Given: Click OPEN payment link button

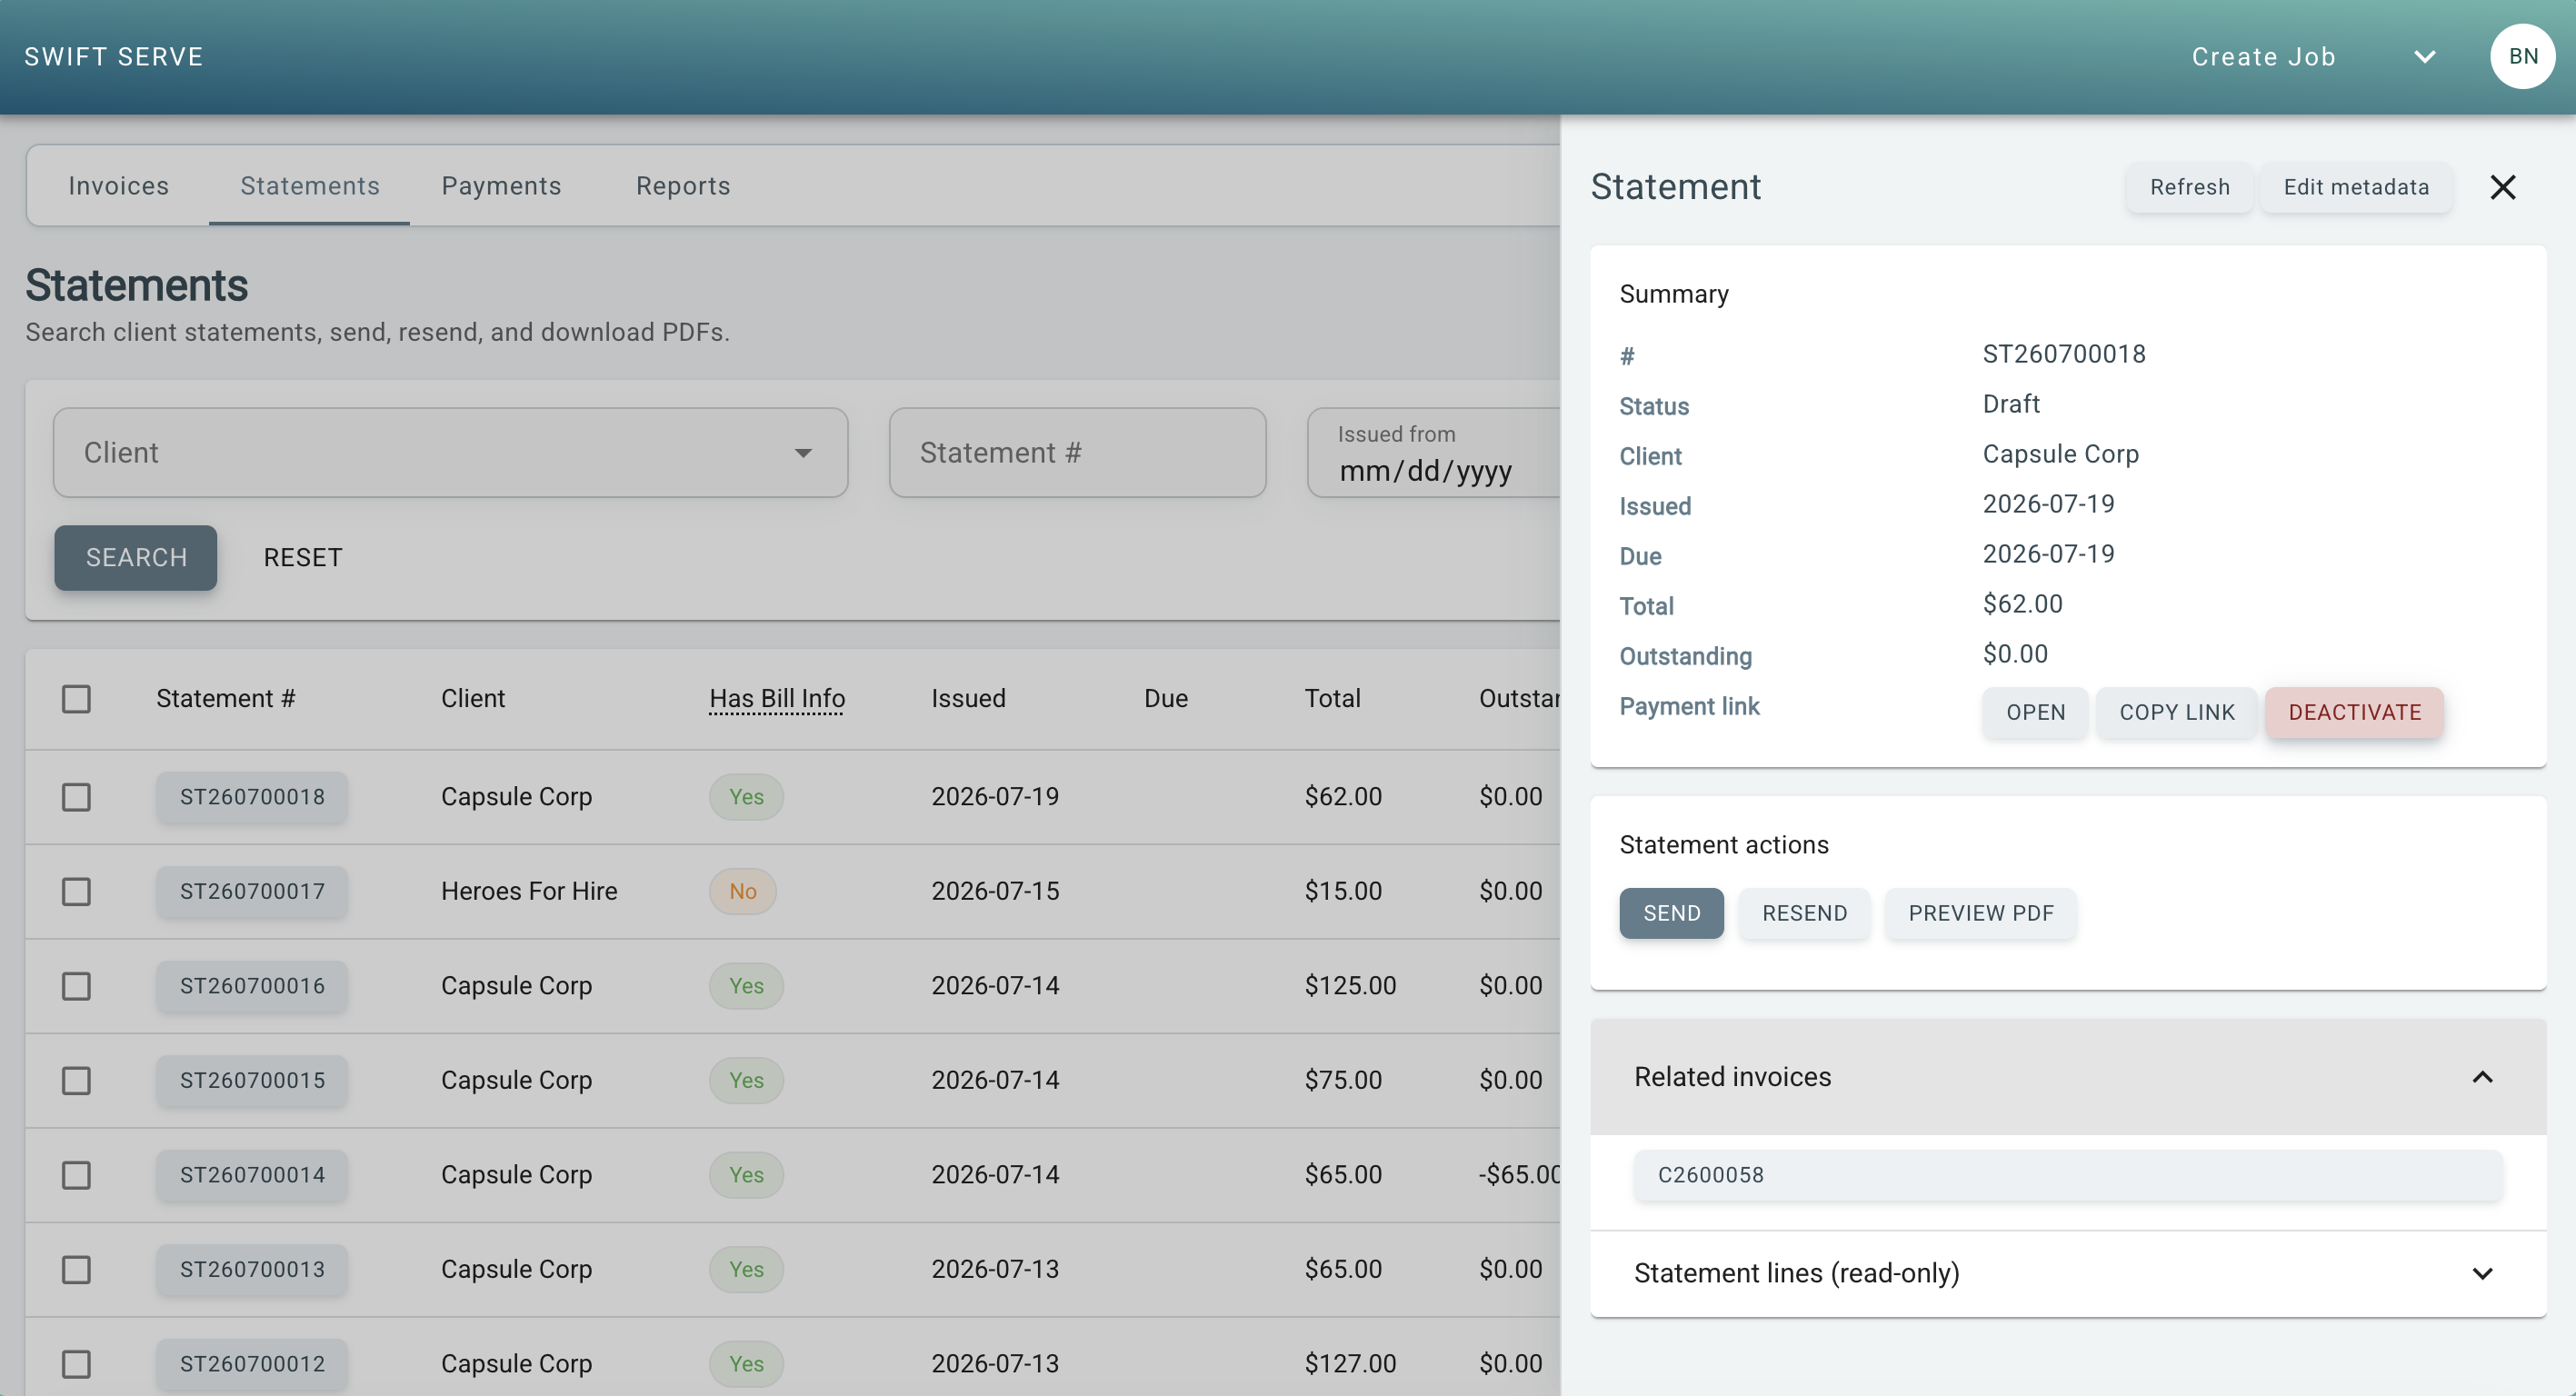Looking at the screenshot, I should click(2035, 713).
